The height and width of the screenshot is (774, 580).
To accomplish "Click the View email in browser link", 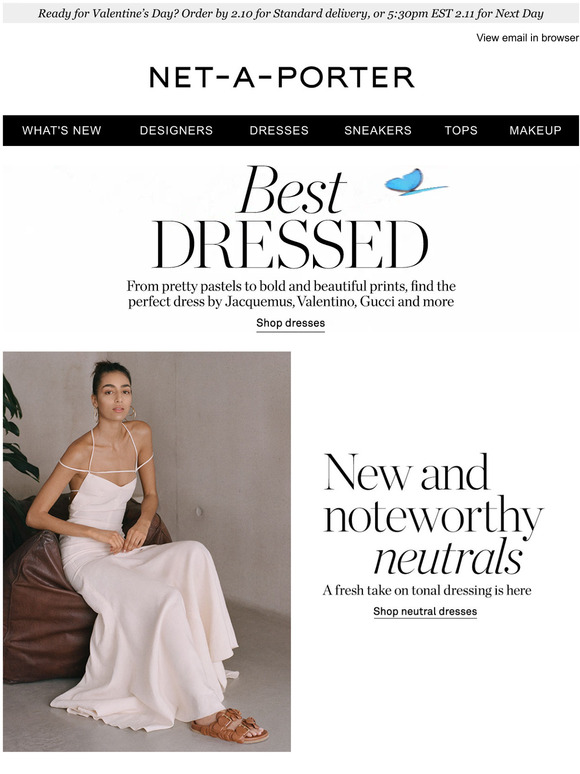I will [x=527, y=38].
